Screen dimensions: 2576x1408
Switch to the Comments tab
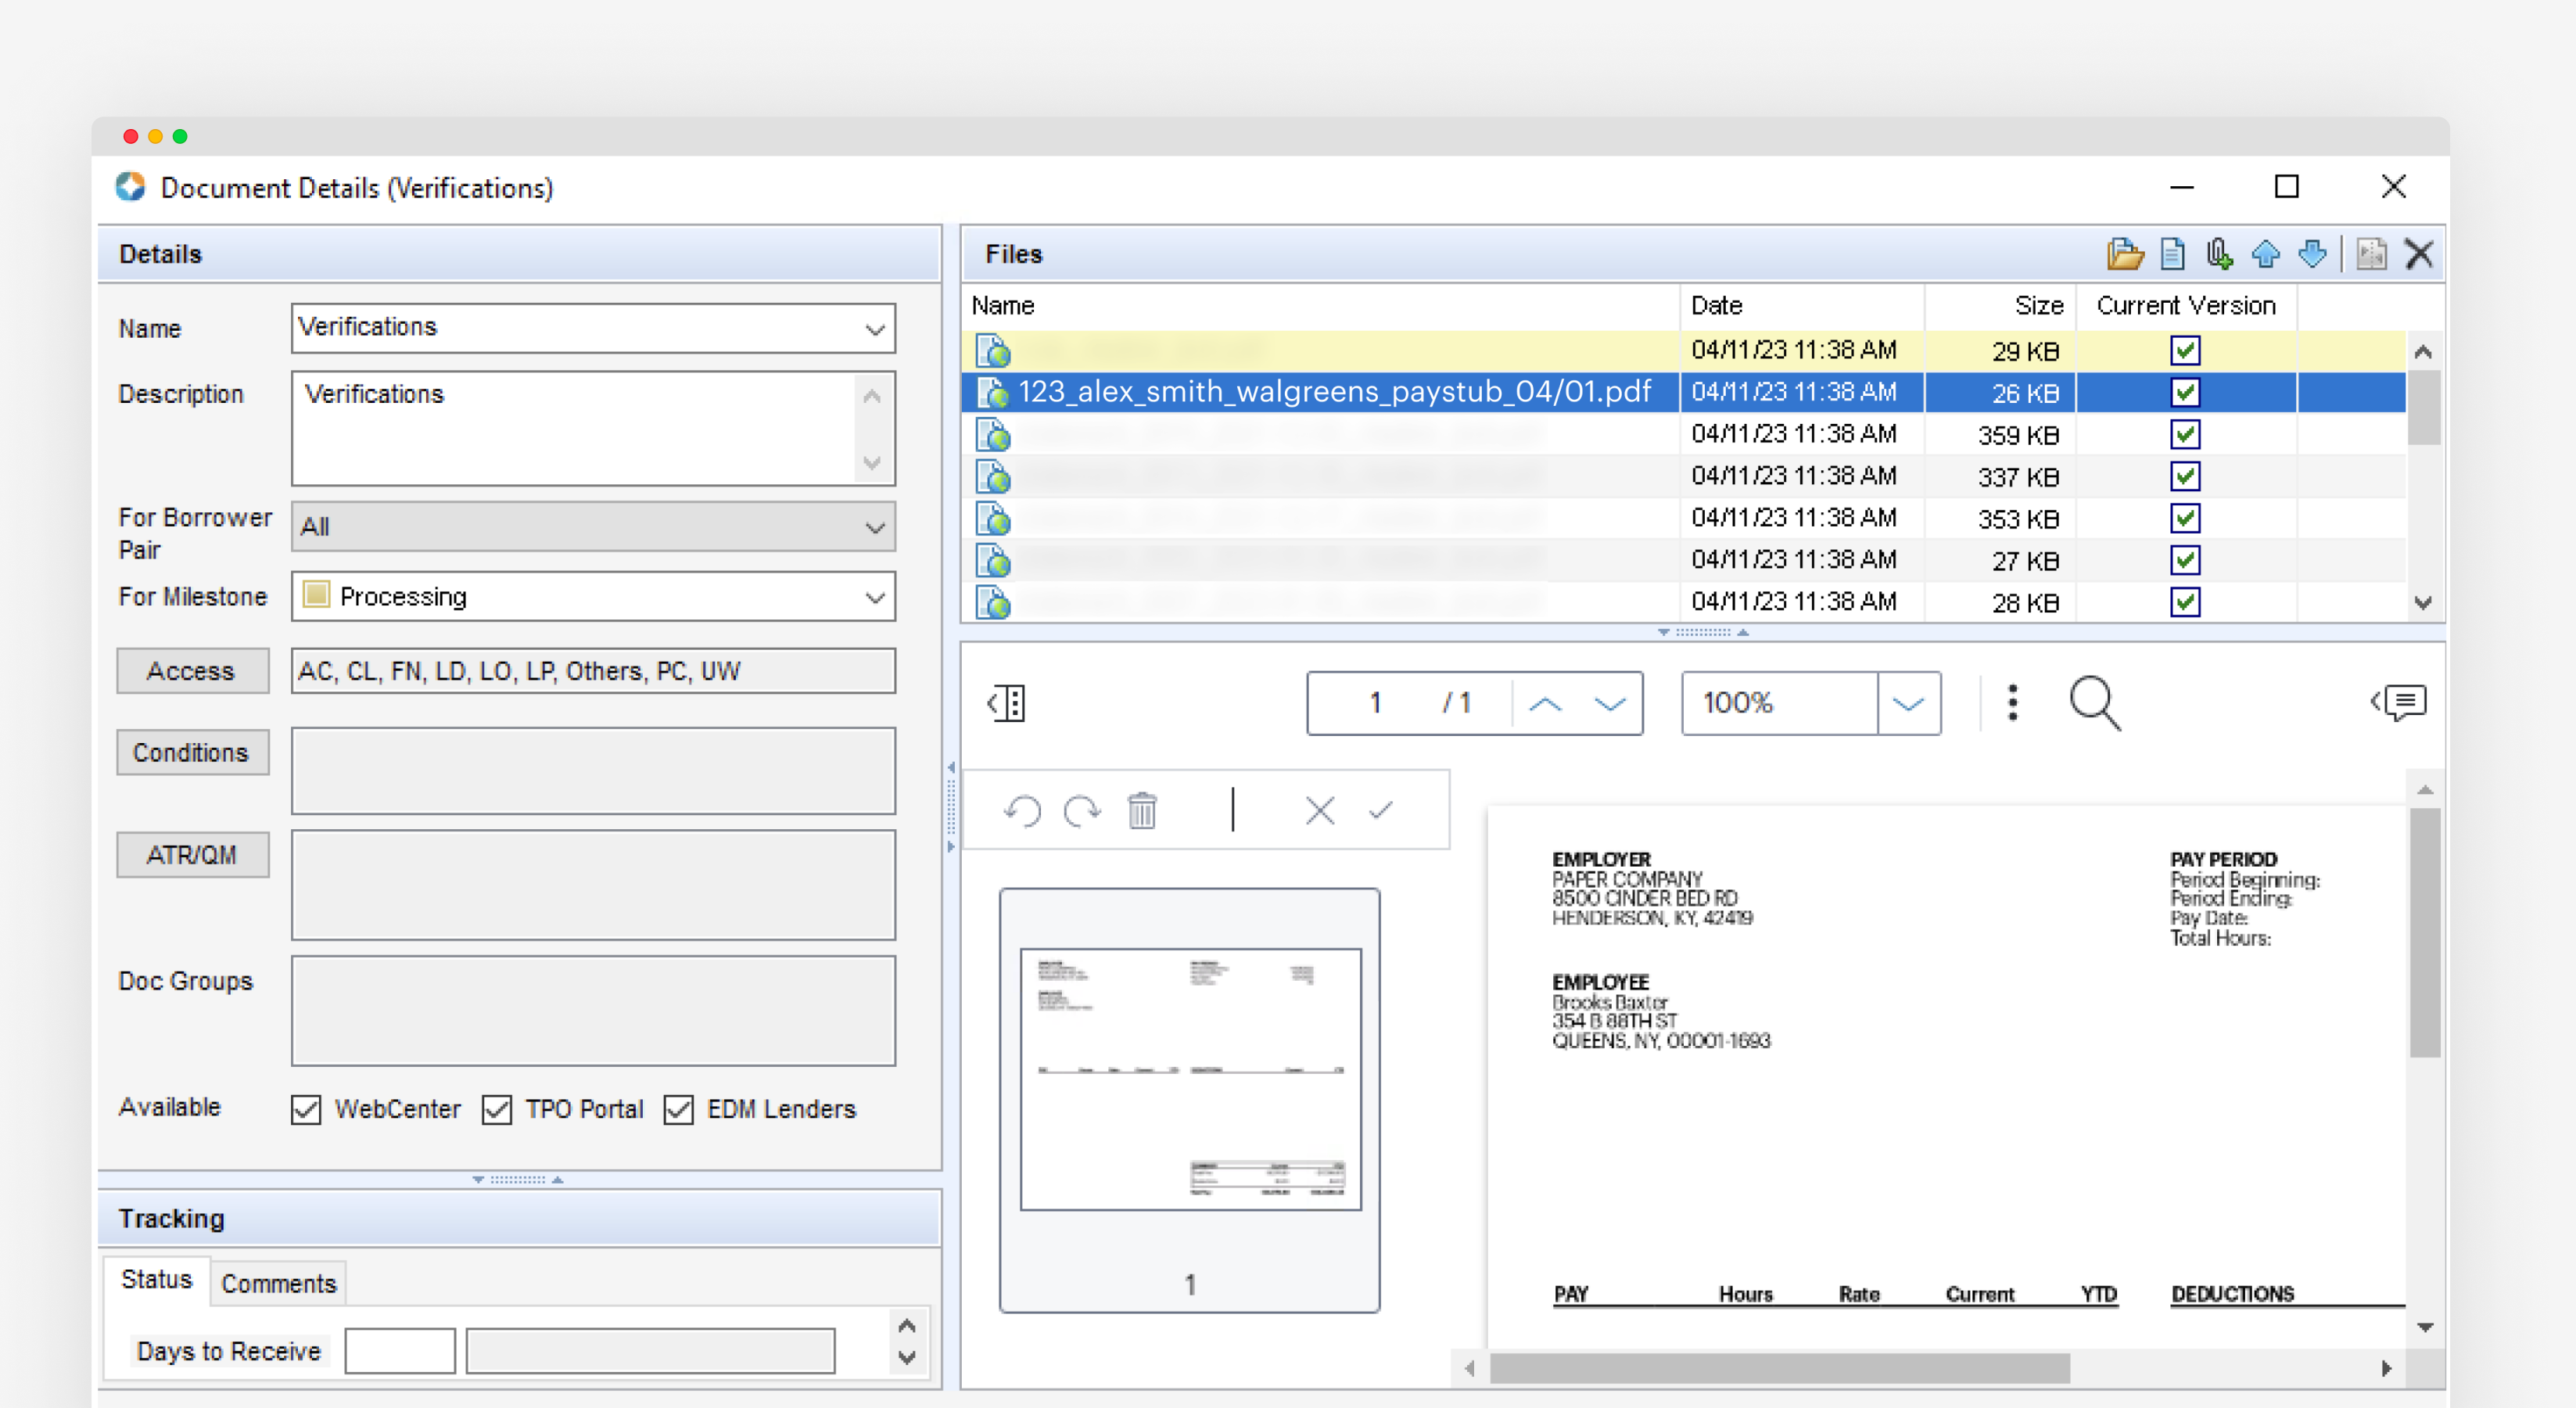(278, 1283)
